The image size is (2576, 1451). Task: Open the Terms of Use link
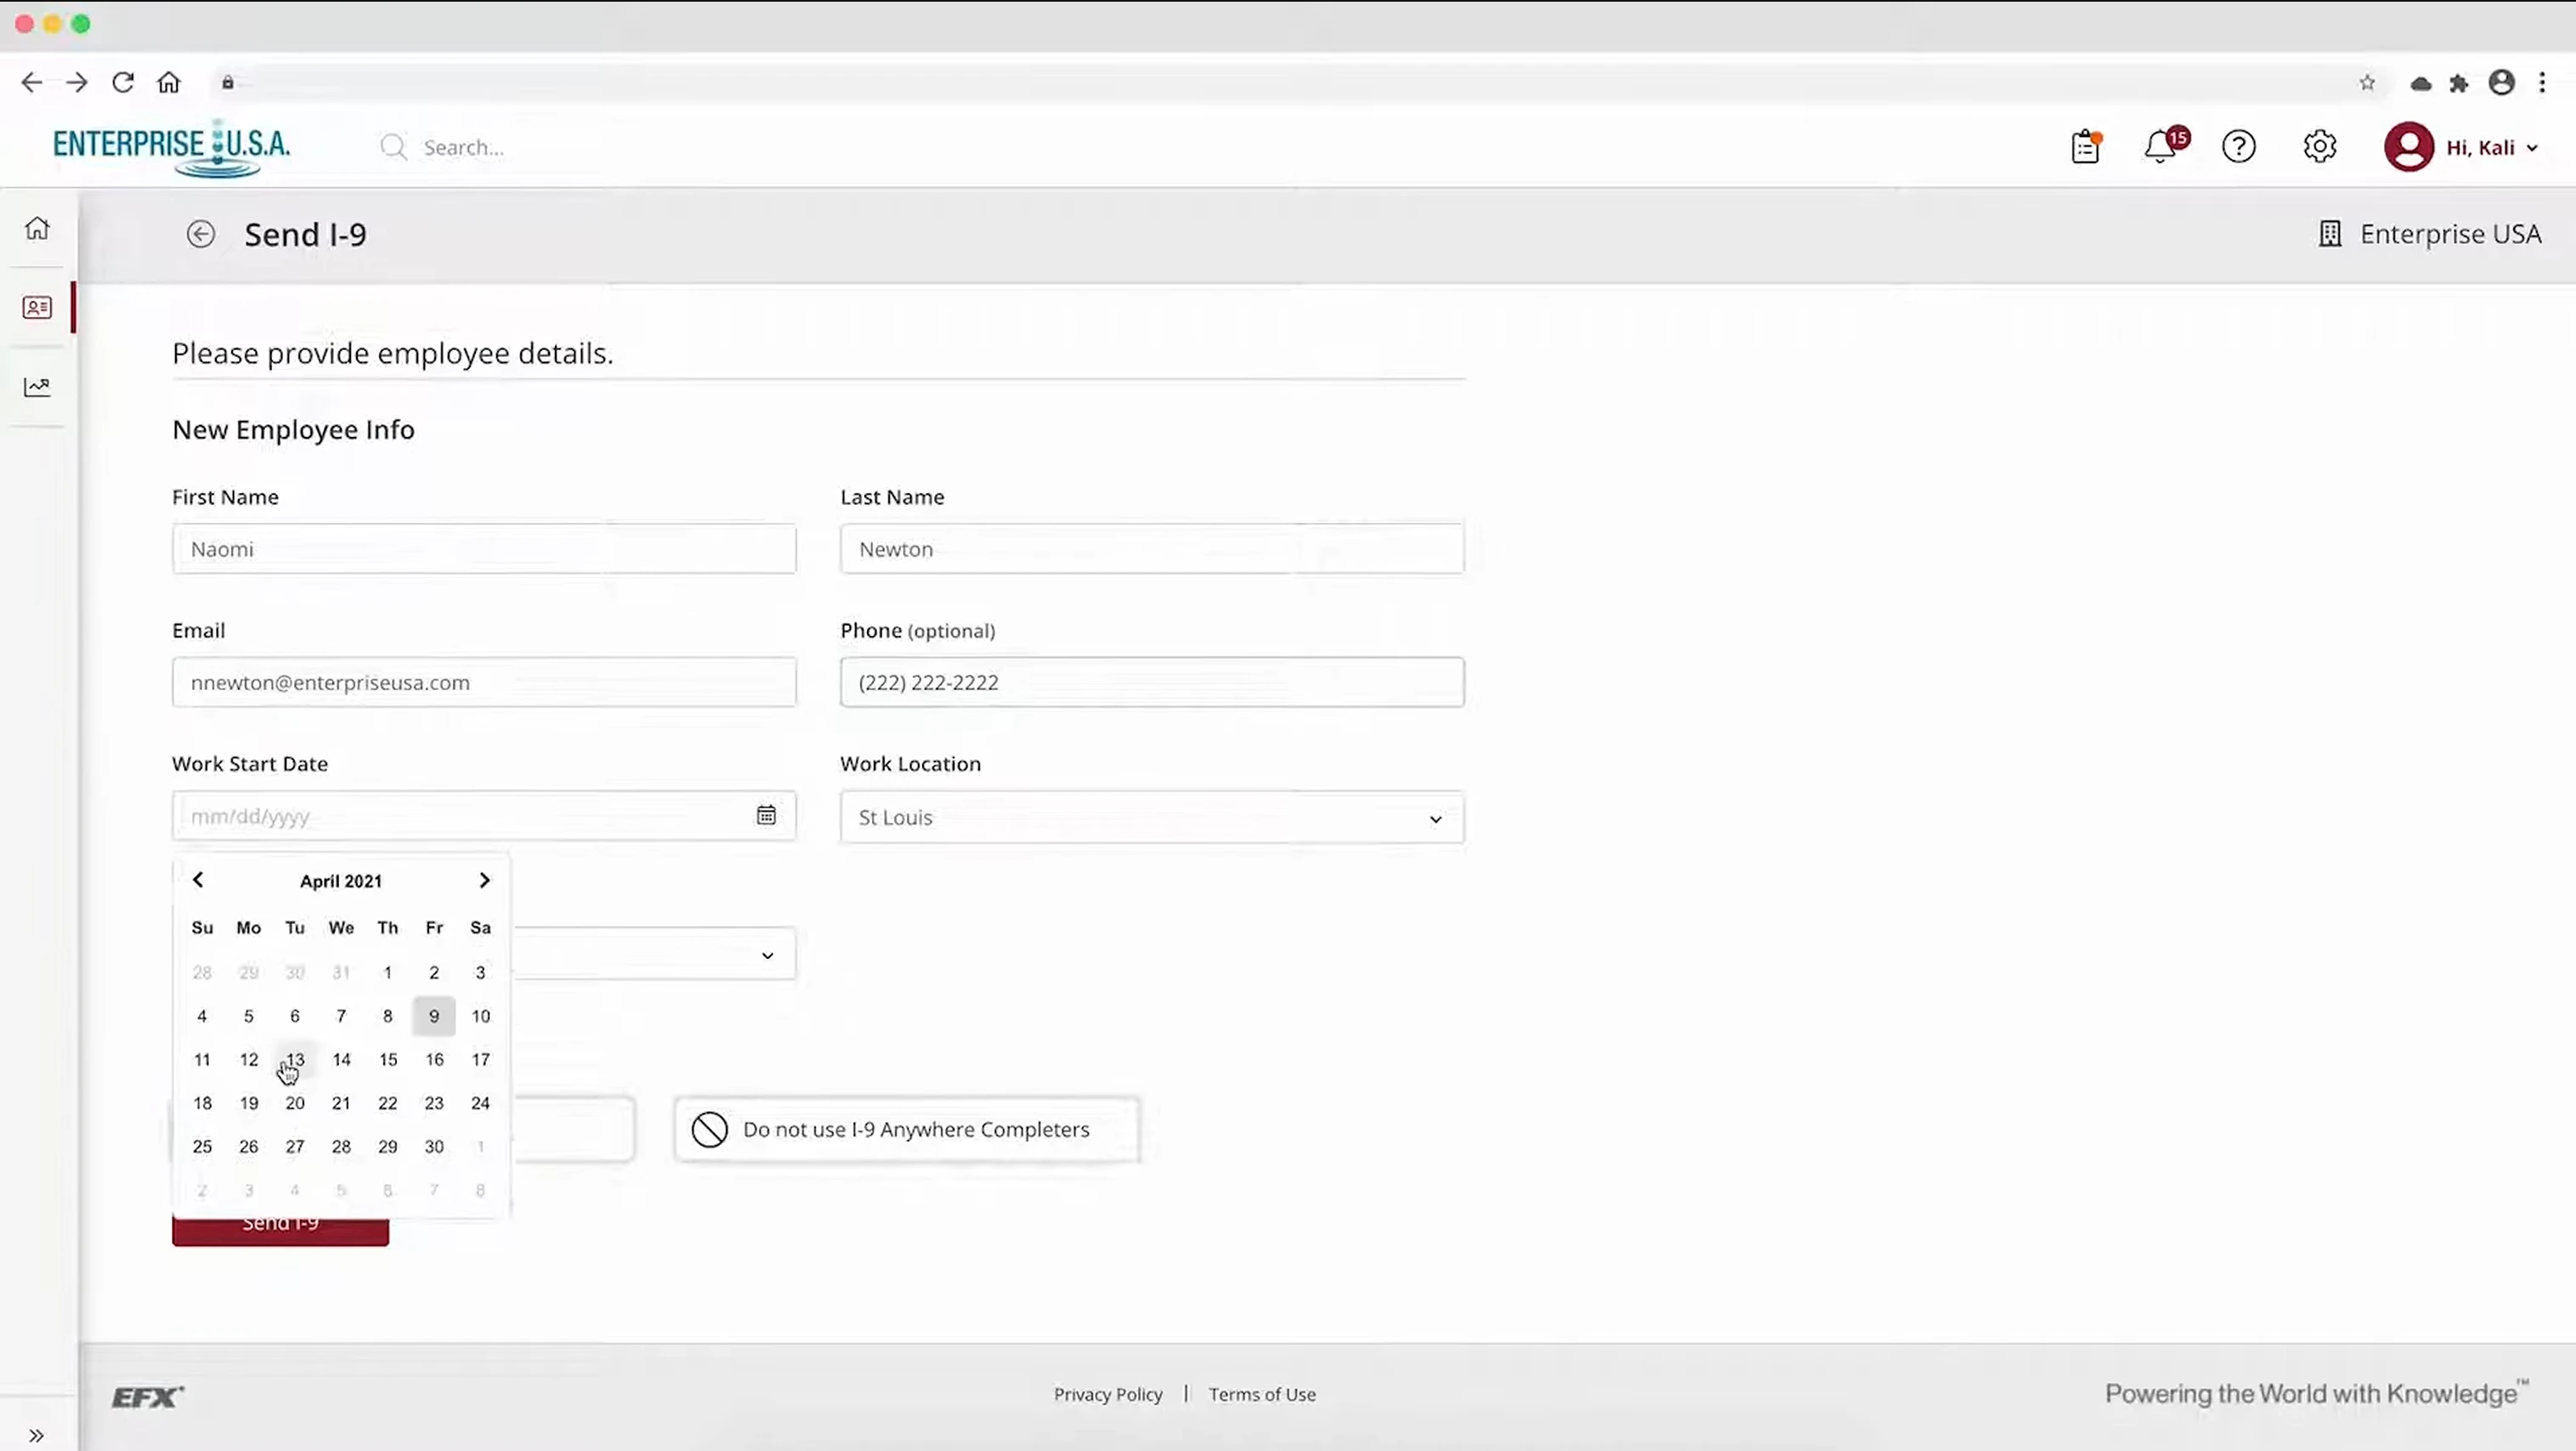tap(1262, 1394)
